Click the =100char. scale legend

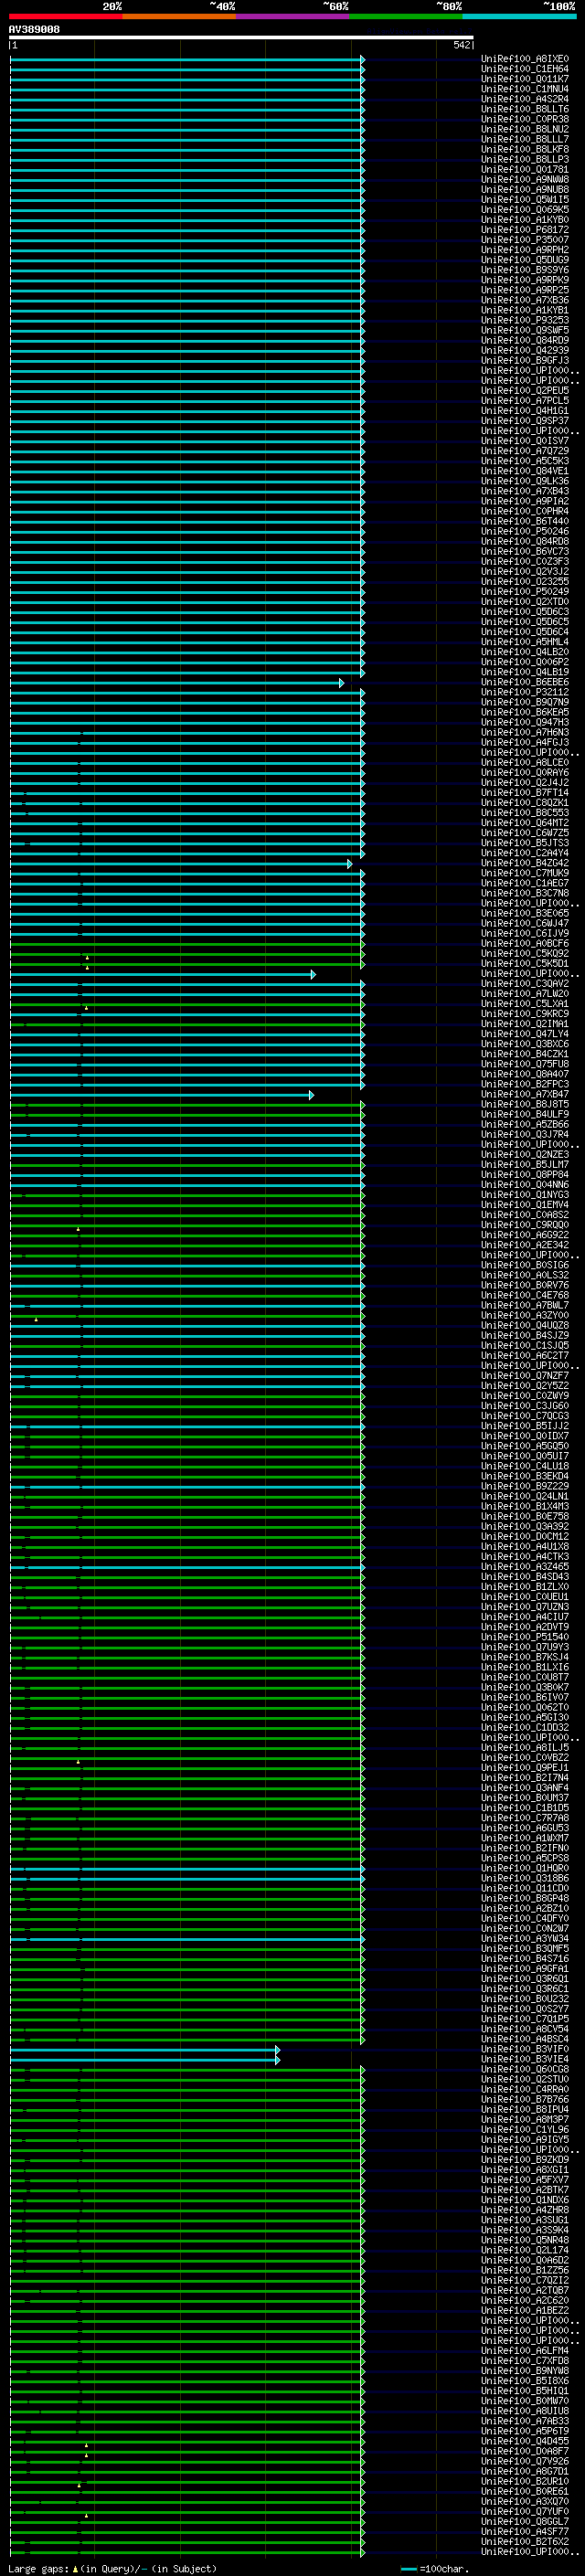point(434,2569)
